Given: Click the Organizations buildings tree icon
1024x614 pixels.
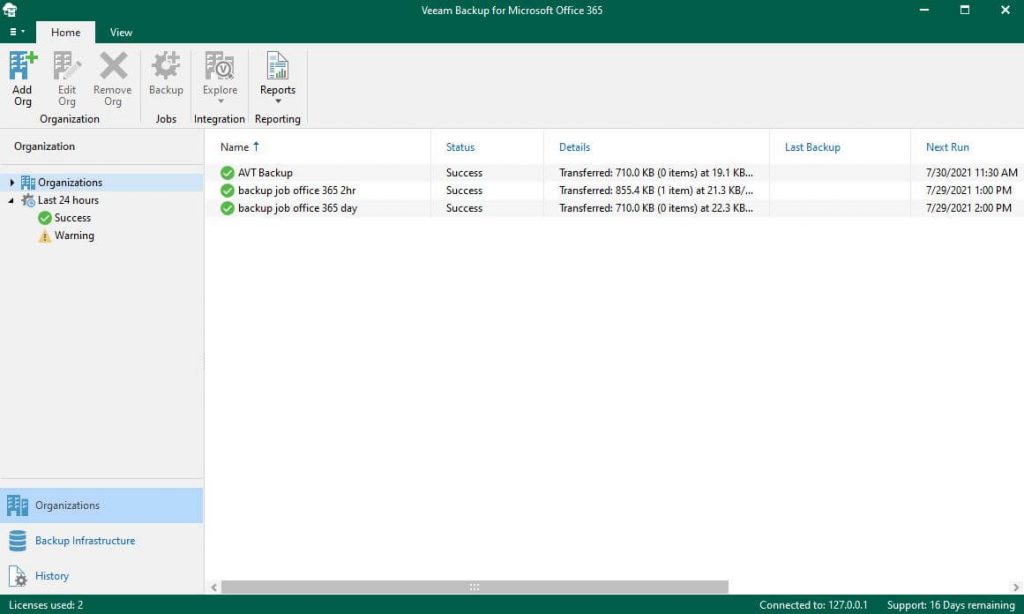Looking at the screenshot, I should (28, 182).
